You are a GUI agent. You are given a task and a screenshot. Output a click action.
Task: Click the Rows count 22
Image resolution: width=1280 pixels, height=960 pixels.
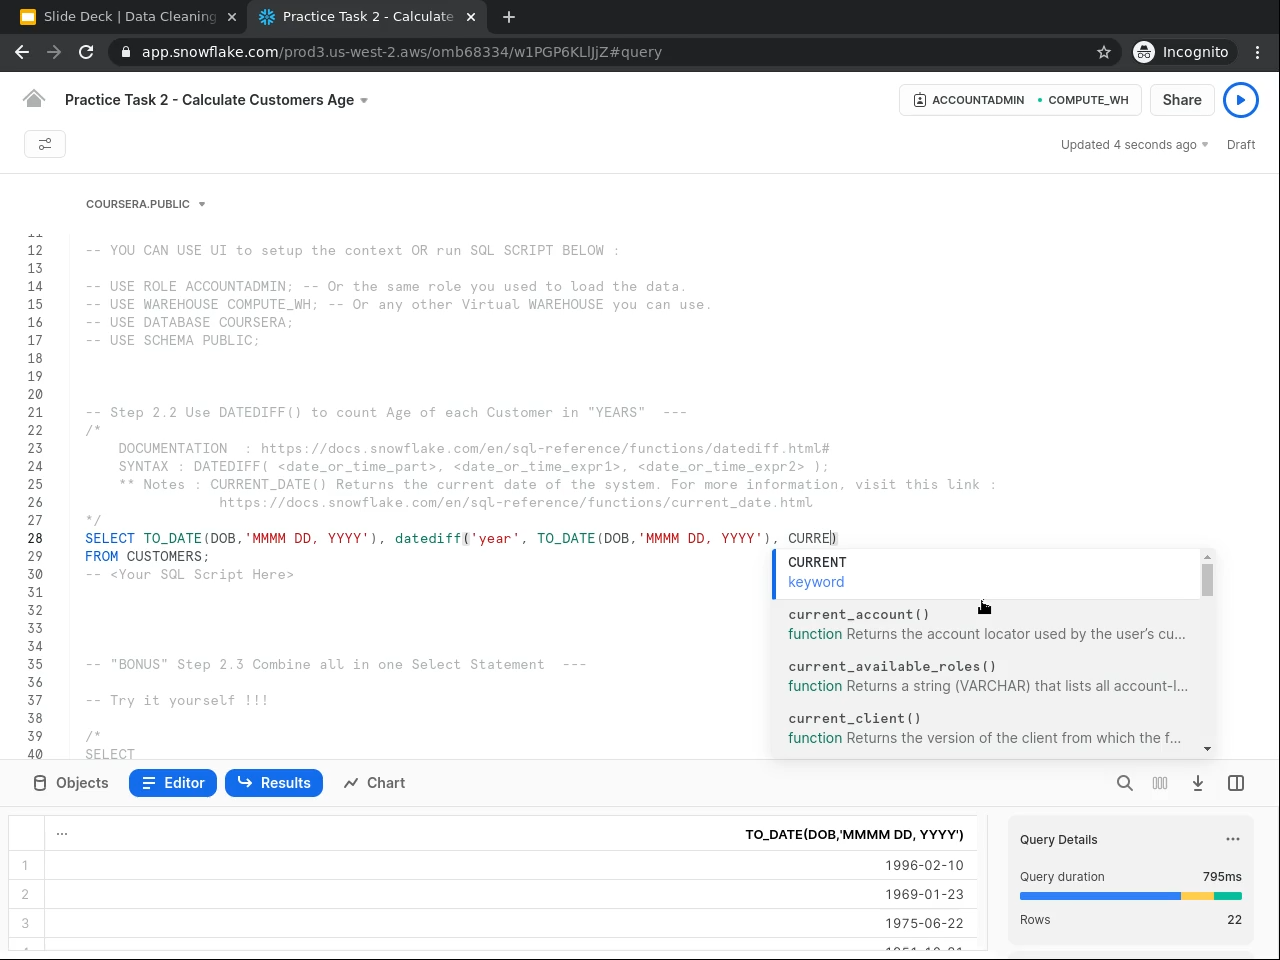click(1234, 920)
